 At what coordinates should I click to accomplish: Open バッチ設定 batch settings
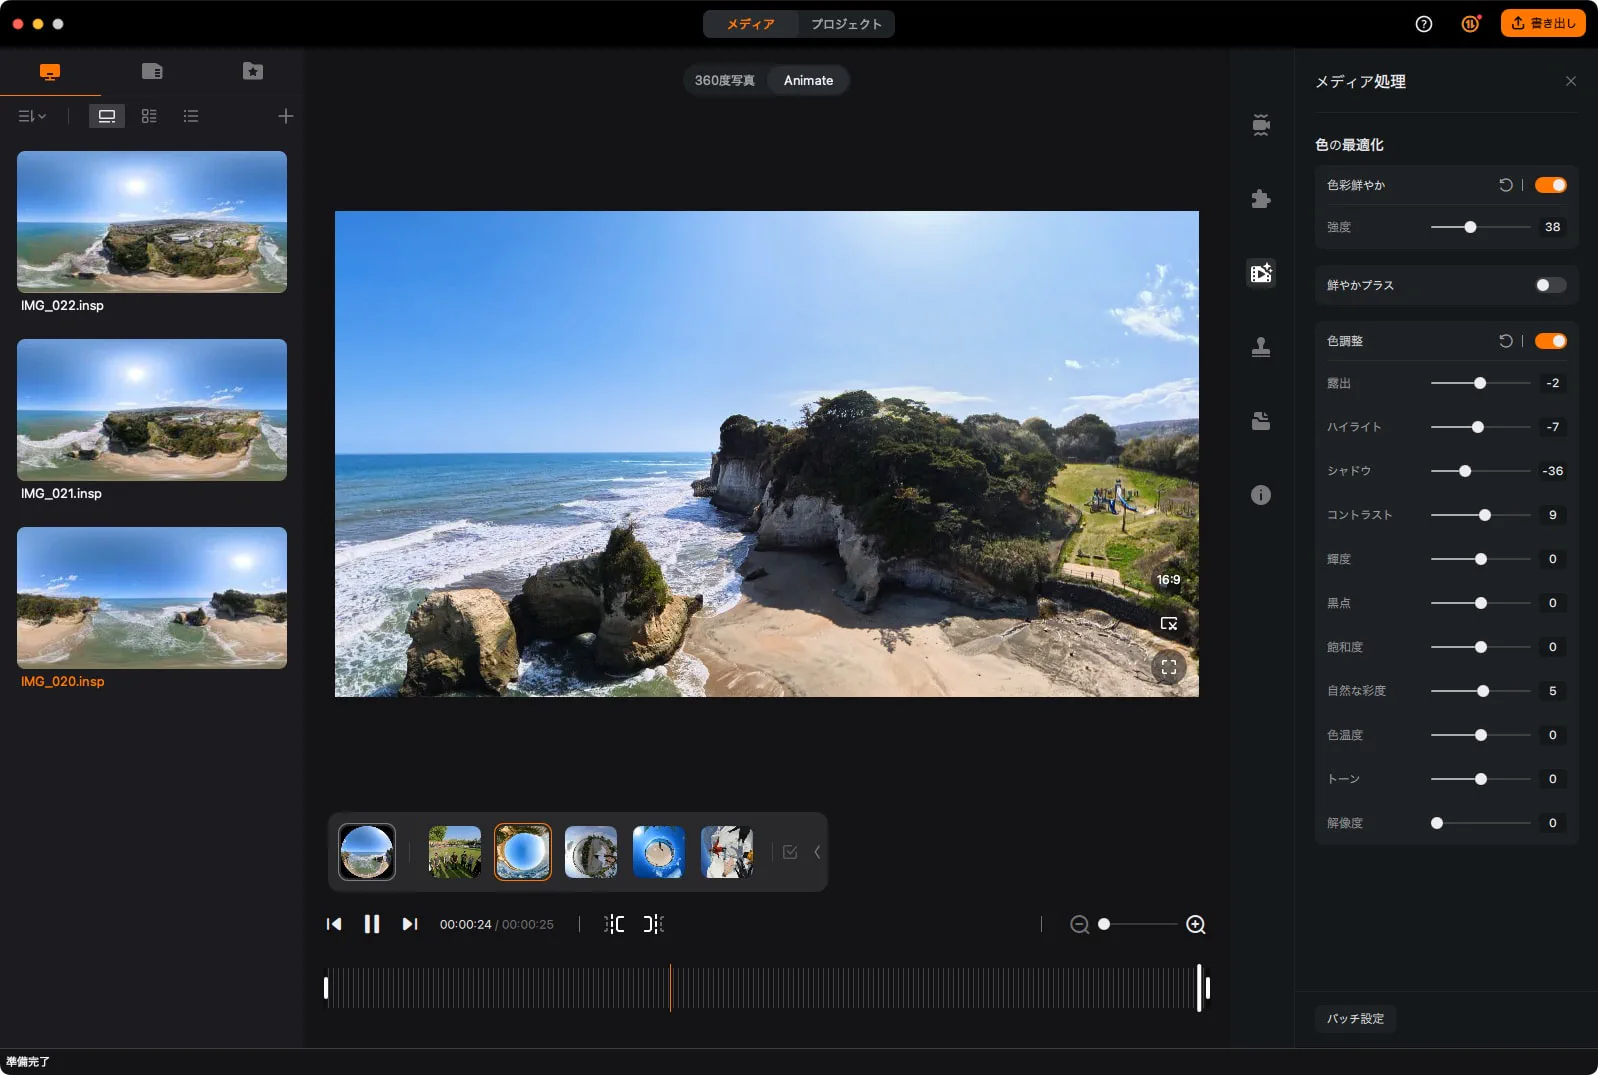point(1355,1019)
